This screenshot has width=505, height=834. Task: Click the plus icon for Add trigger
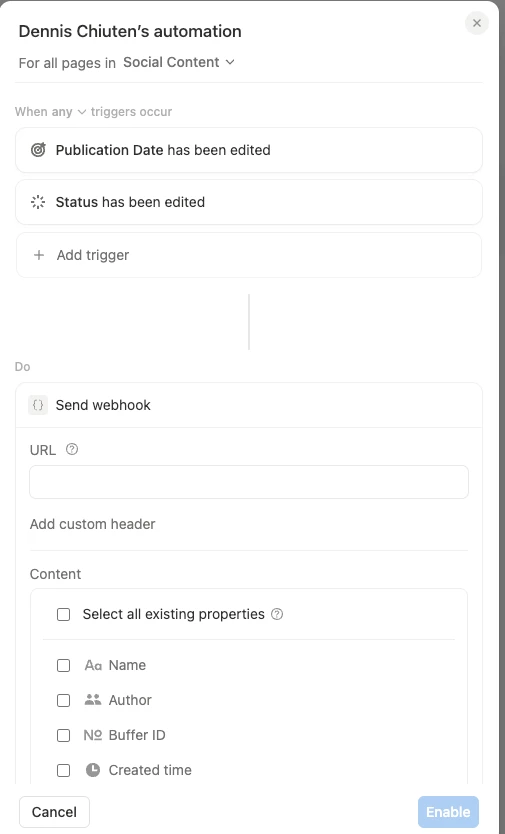coord(39,255)
